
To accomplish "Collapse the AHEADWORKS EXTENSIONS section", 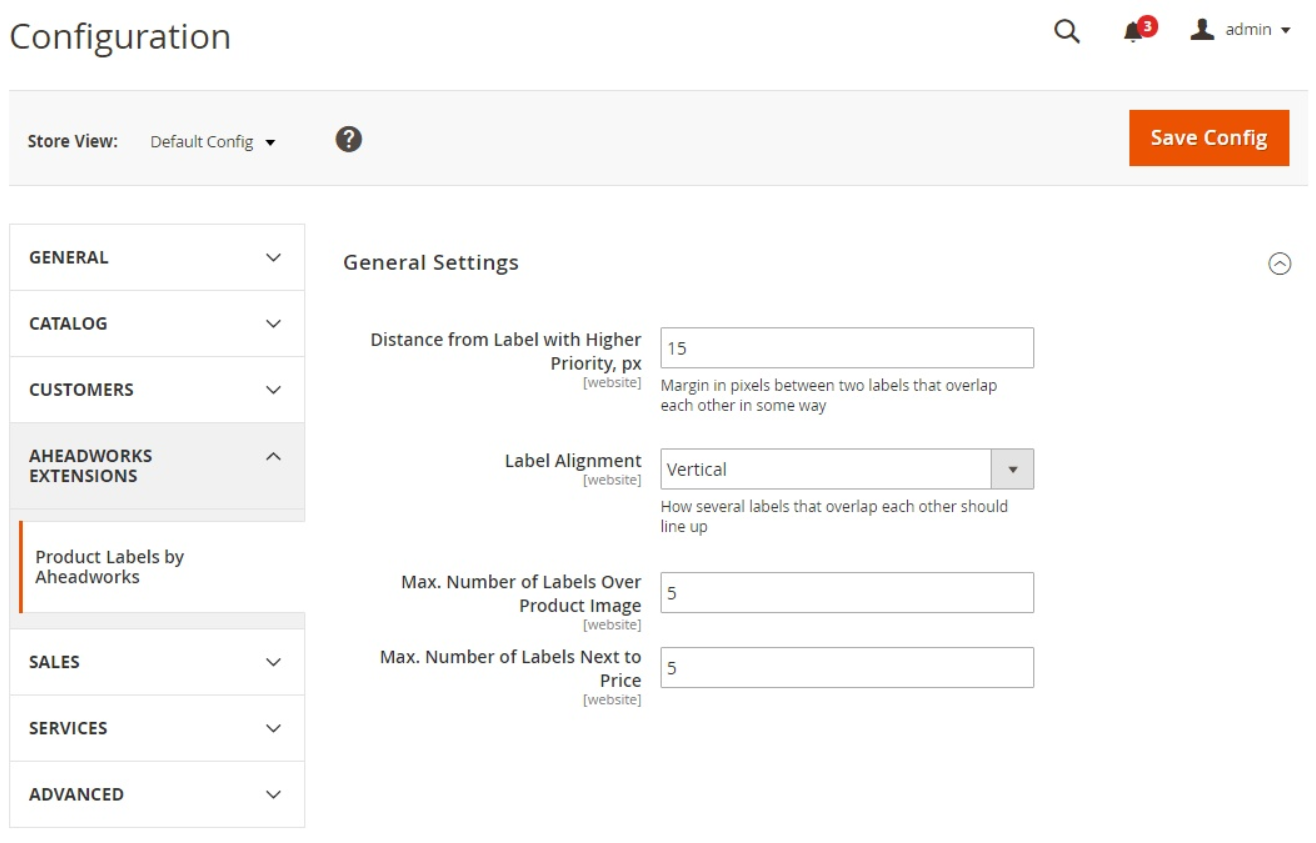I will click(157, 466).
